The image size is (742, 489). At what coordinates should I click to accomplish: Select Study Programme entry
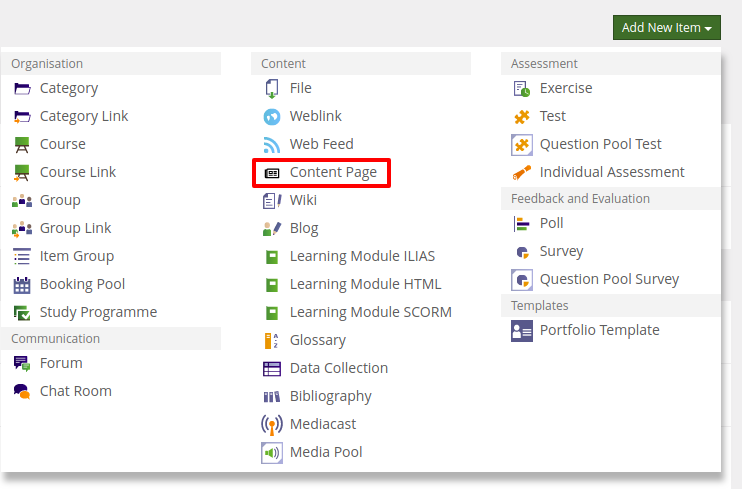click(x=98, y=312)
